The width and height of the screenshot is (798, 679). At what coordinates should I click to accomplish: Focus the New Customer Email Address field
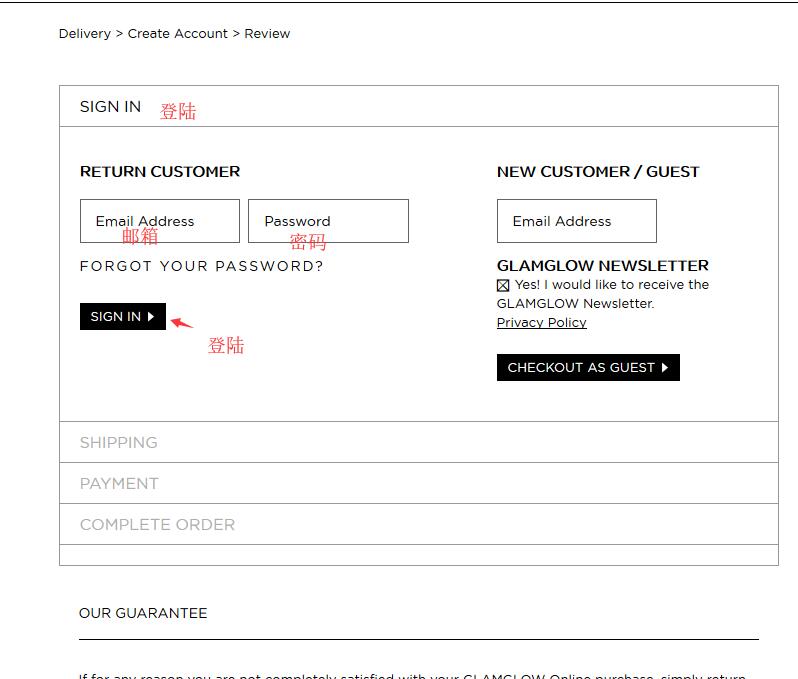pos(576,221)
